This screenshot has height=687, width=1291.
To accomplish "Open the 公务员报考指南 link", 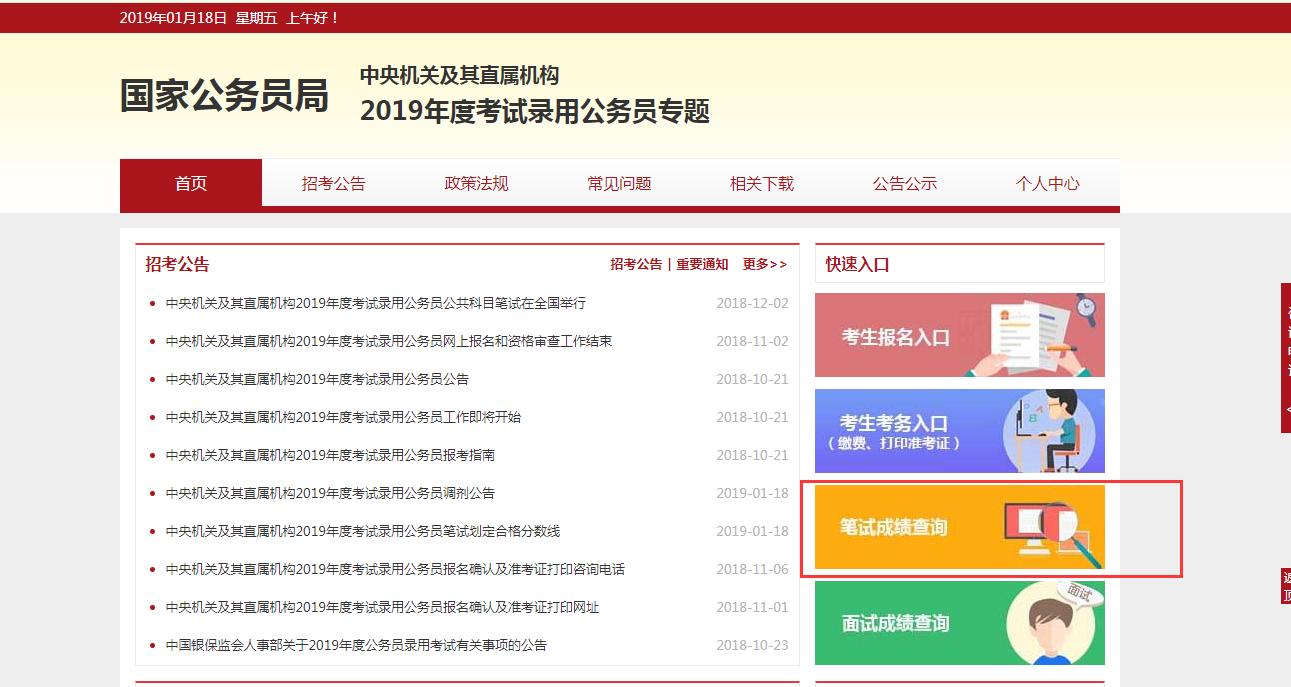I will click(330, 456).
